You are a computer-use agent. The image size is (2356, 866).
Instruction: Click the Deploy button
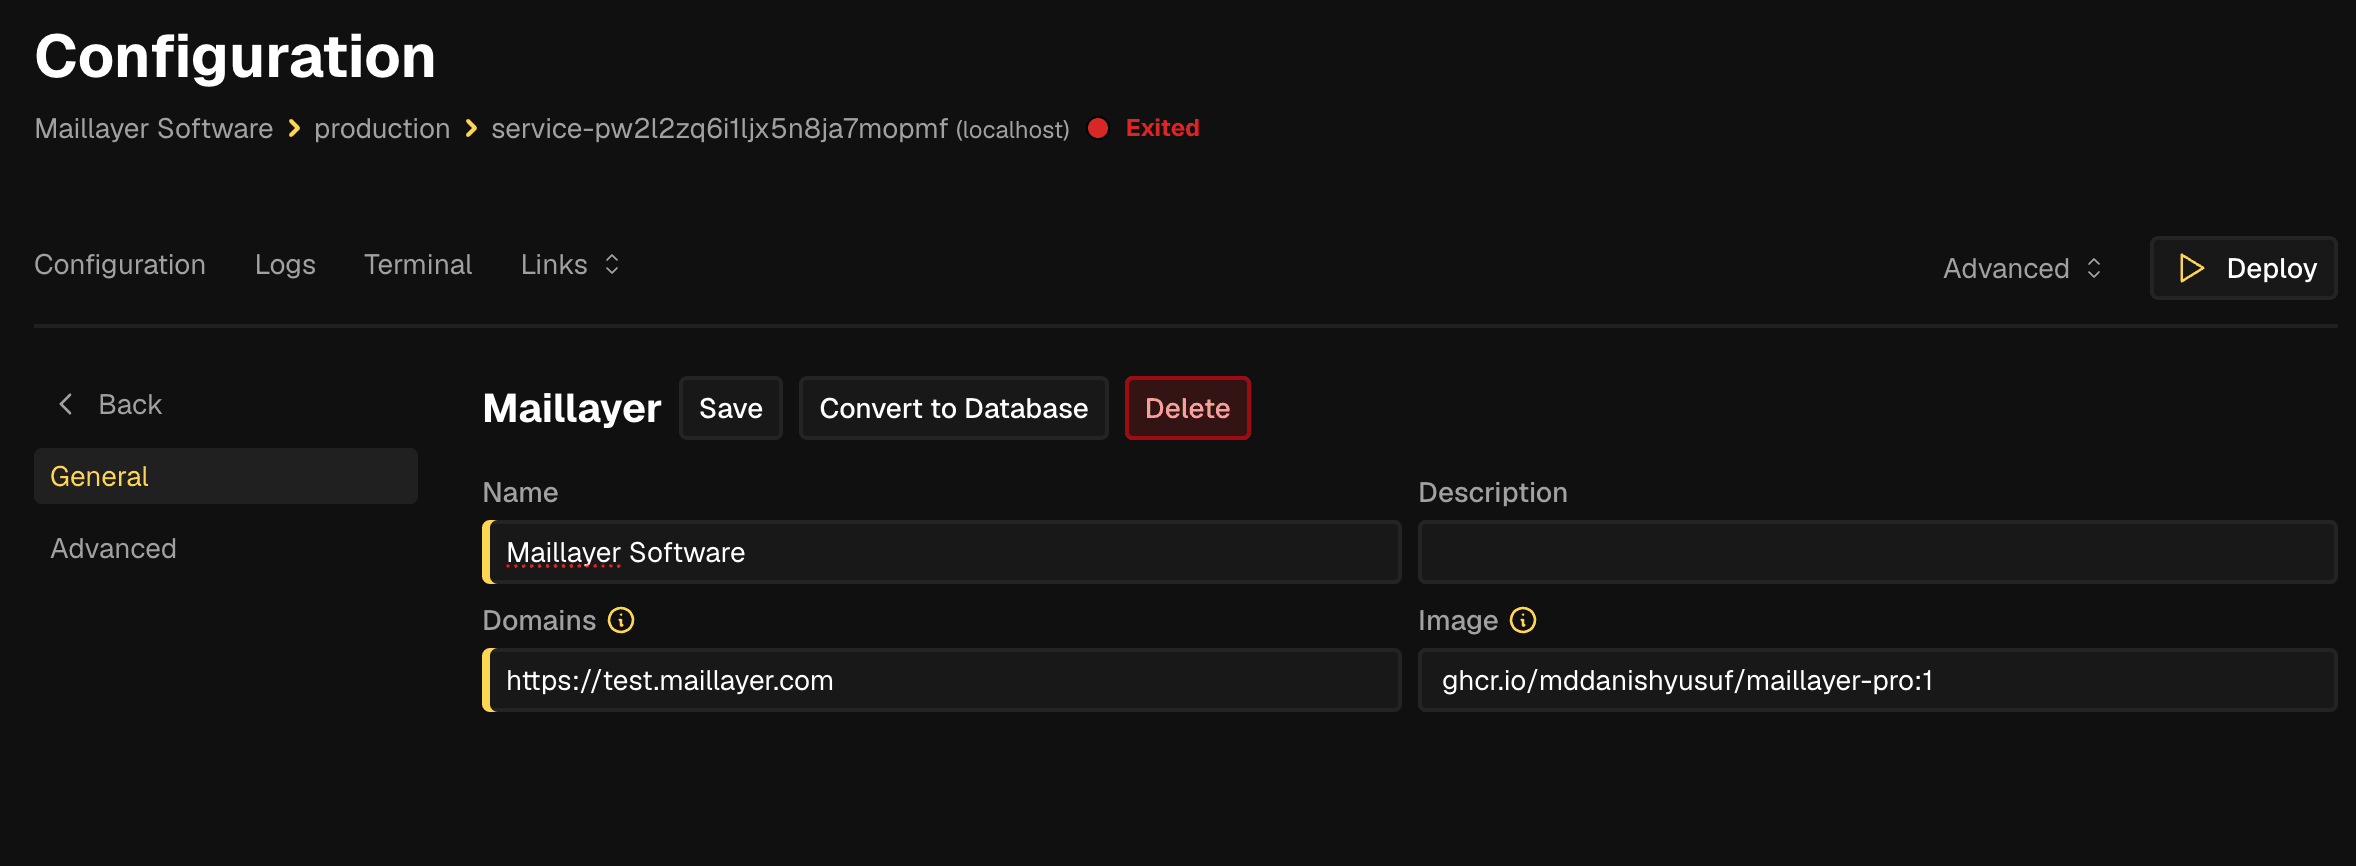[2244, 268]
